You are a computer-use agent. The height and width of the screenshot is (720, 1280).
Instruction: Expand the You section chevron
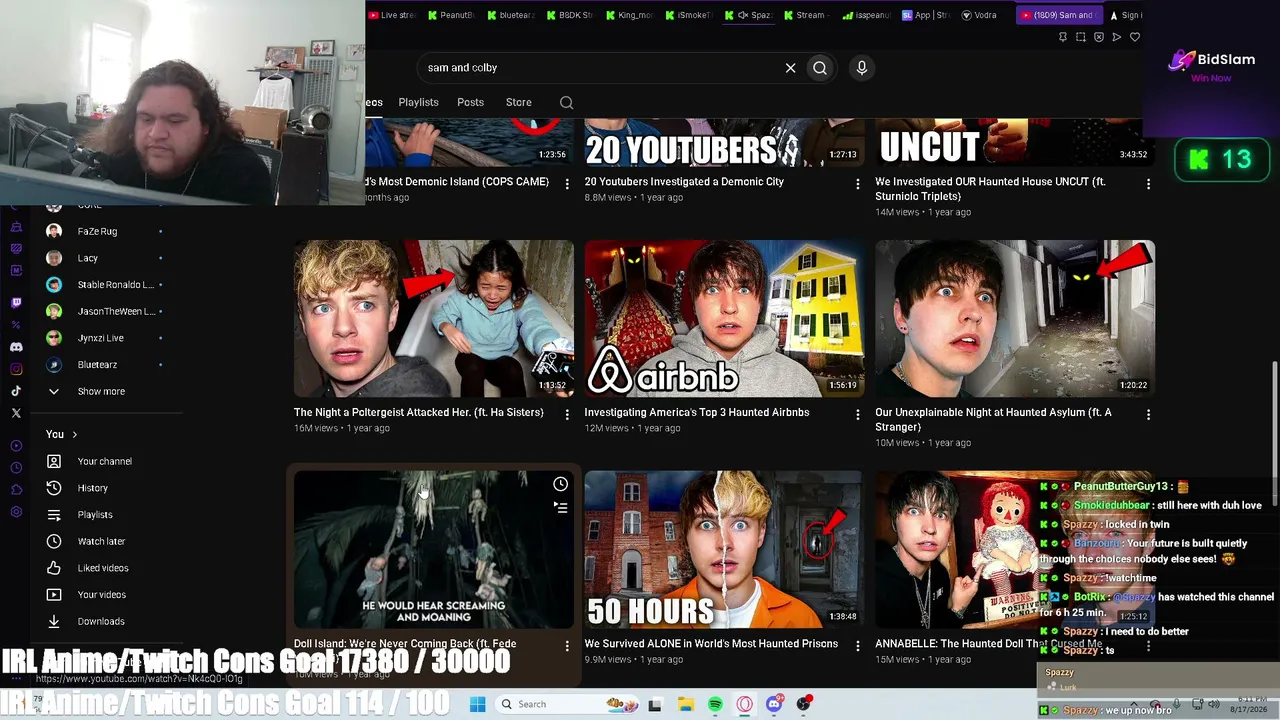click(x=74, y=435)
